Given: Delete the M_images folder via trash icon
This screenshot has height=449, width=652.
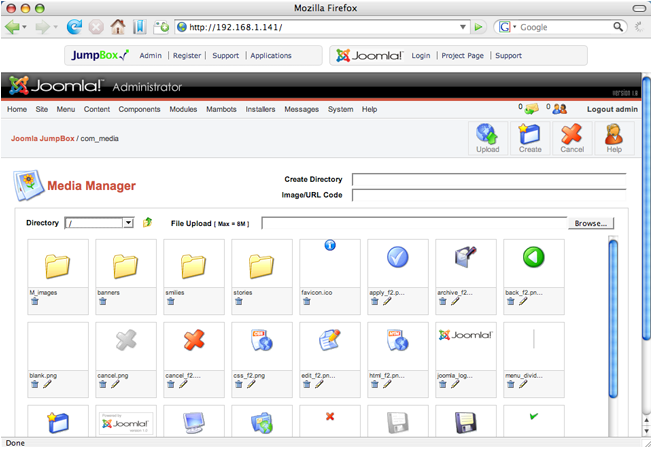Looking at the screenshot, I should coord(35,301).
